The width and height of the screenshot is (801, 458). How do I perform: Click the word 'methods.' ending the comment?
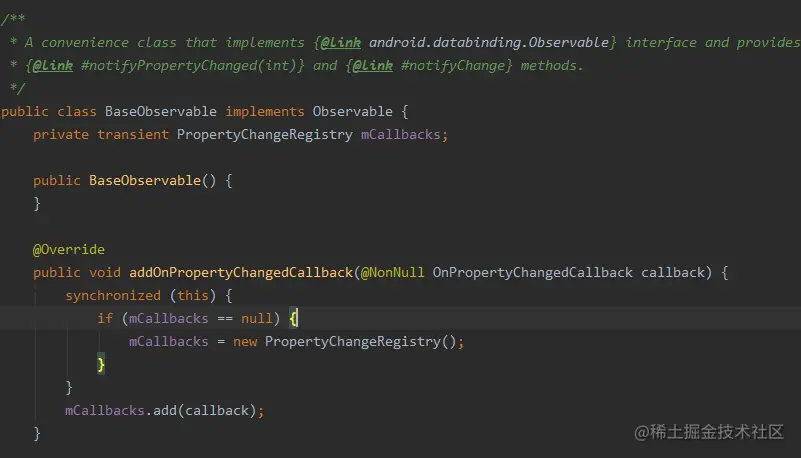[x=551, y=65]
